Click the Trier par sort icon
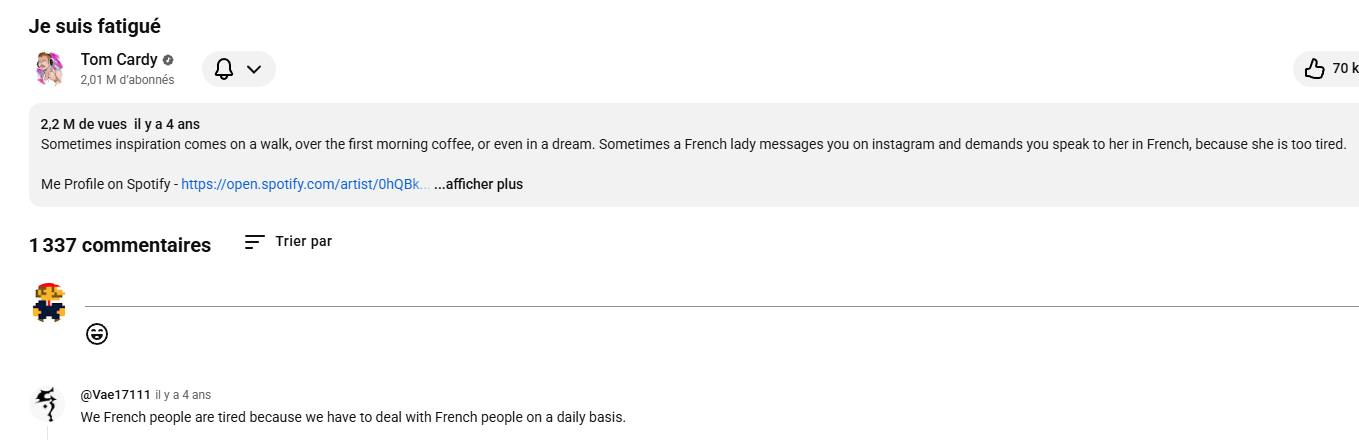This screenshot has height=440, width=1359. pyautogui.click(x=255, y=242)
